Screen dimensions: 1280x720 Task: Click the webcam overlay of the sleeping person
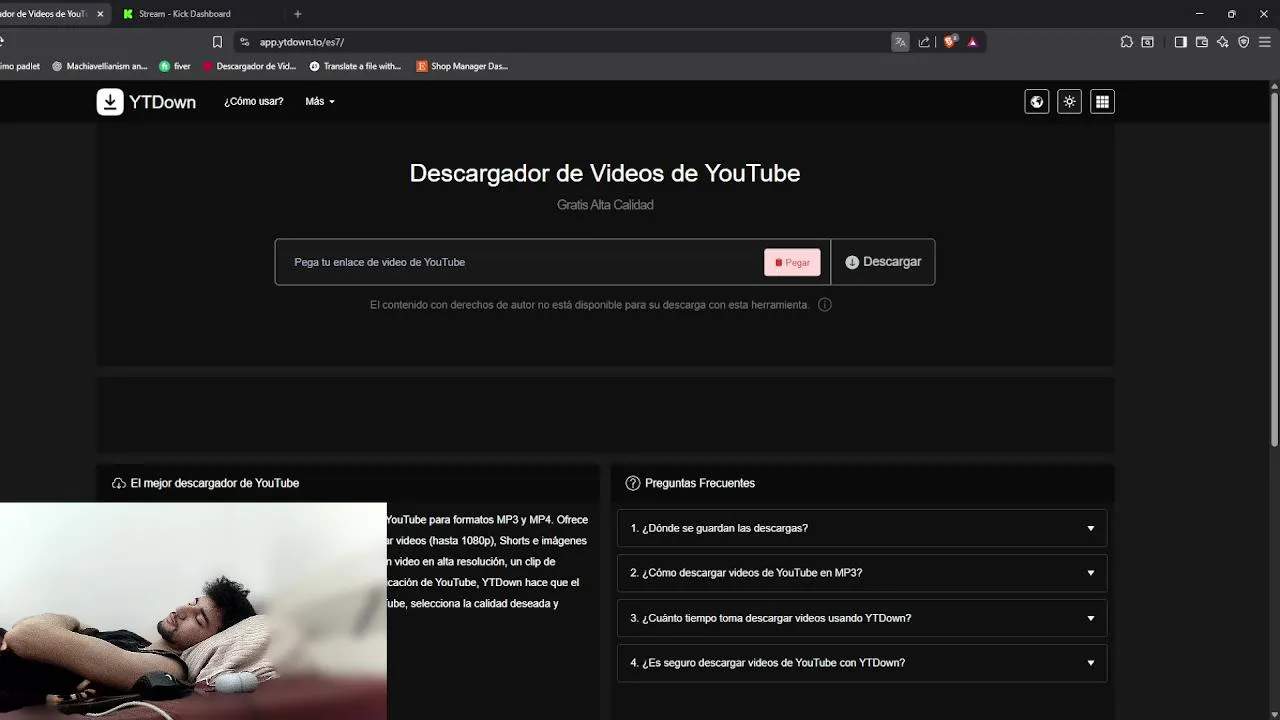193,611
